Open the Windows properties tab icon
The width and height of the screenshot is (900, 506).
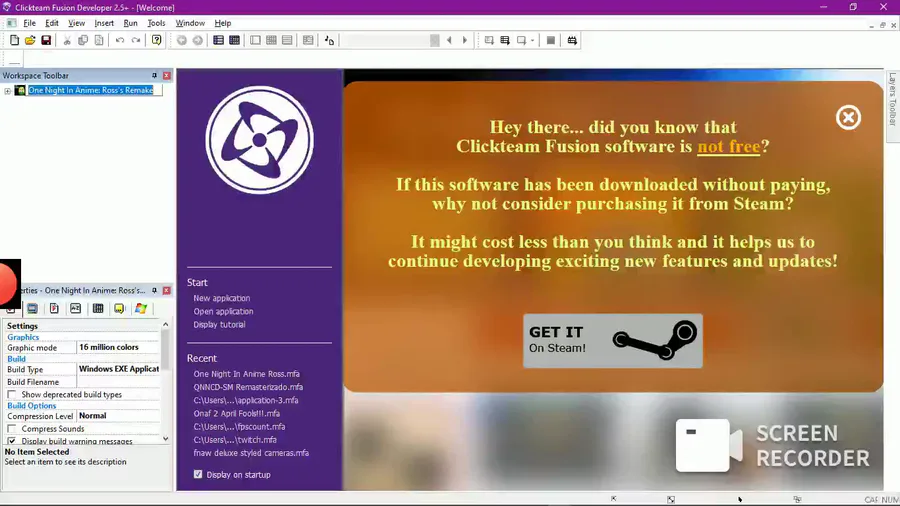[141, 309]
